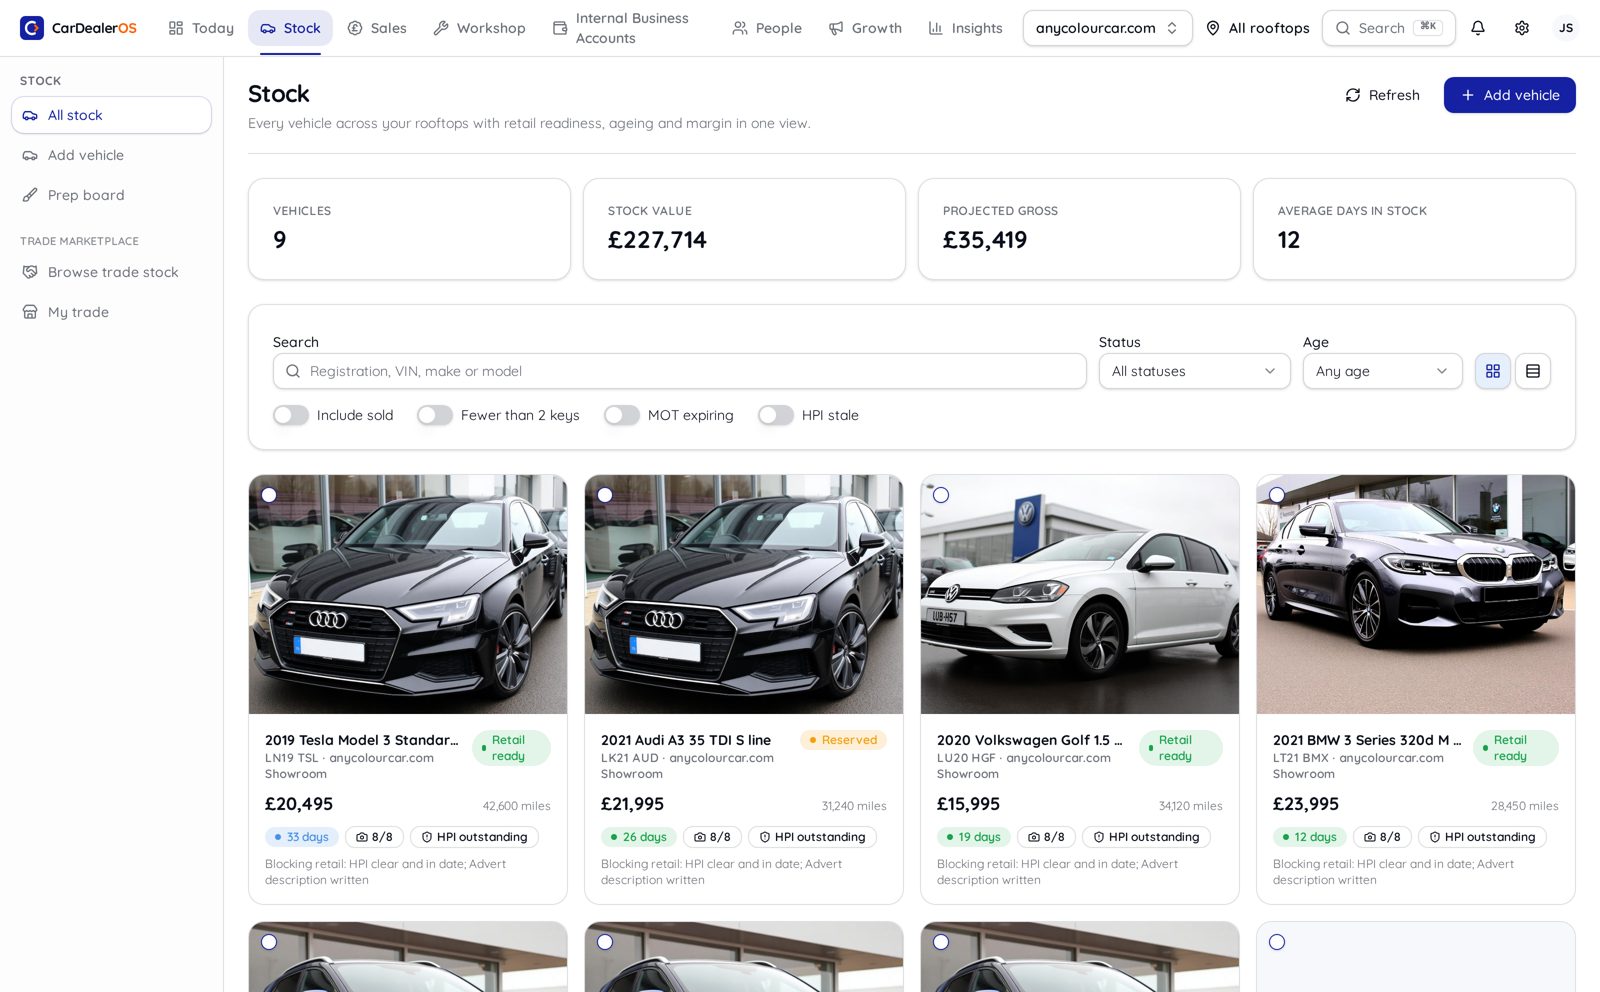Open the 2021 Audi A3 35 TDI title
The height and width of the screenshot is (992, 1600).
tap(686, 740)
